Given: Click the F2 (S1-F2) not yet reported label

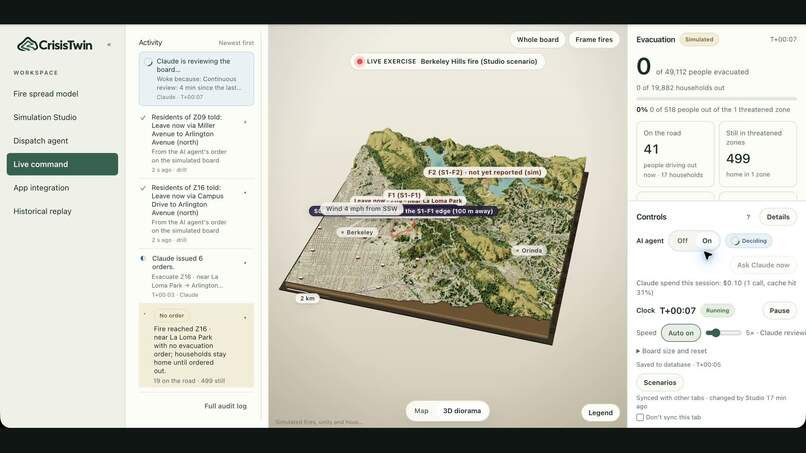Looking at the screenshot, I should tap(484, 172).
